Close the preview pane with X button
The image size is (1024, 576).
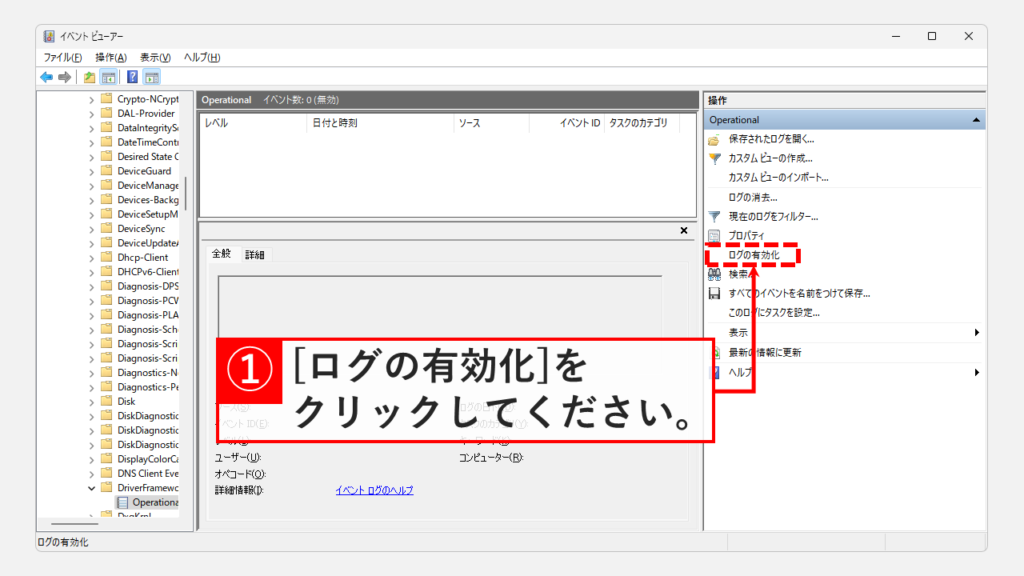click(684, 230)
